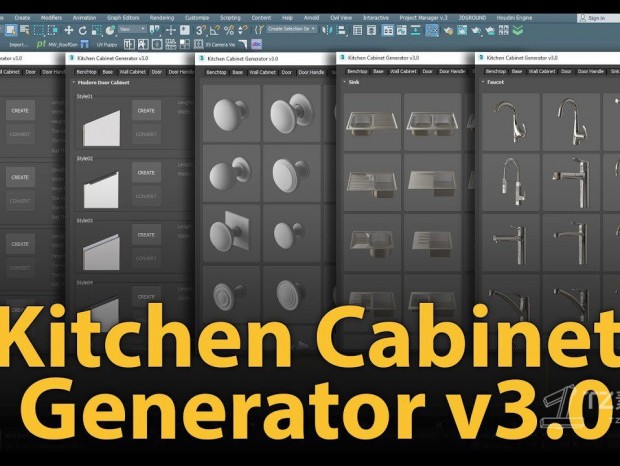Select Wall Cabinet tab in Sink window

coord(403,72)
